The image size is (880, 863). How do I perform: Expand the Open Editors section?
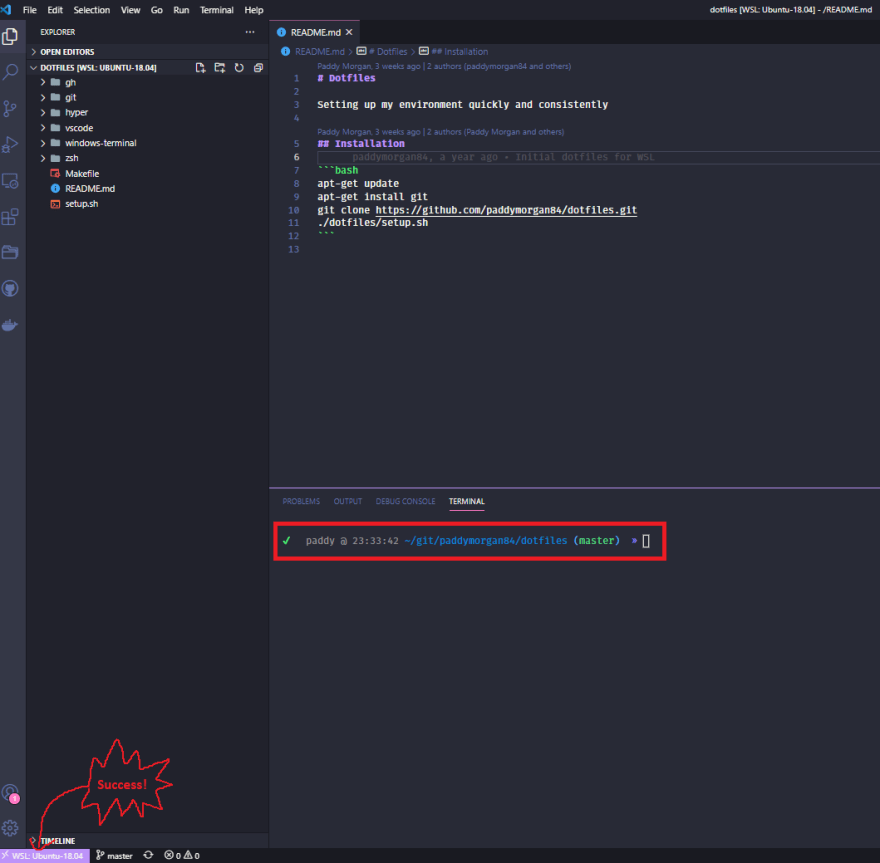click(x=67, y=52)
